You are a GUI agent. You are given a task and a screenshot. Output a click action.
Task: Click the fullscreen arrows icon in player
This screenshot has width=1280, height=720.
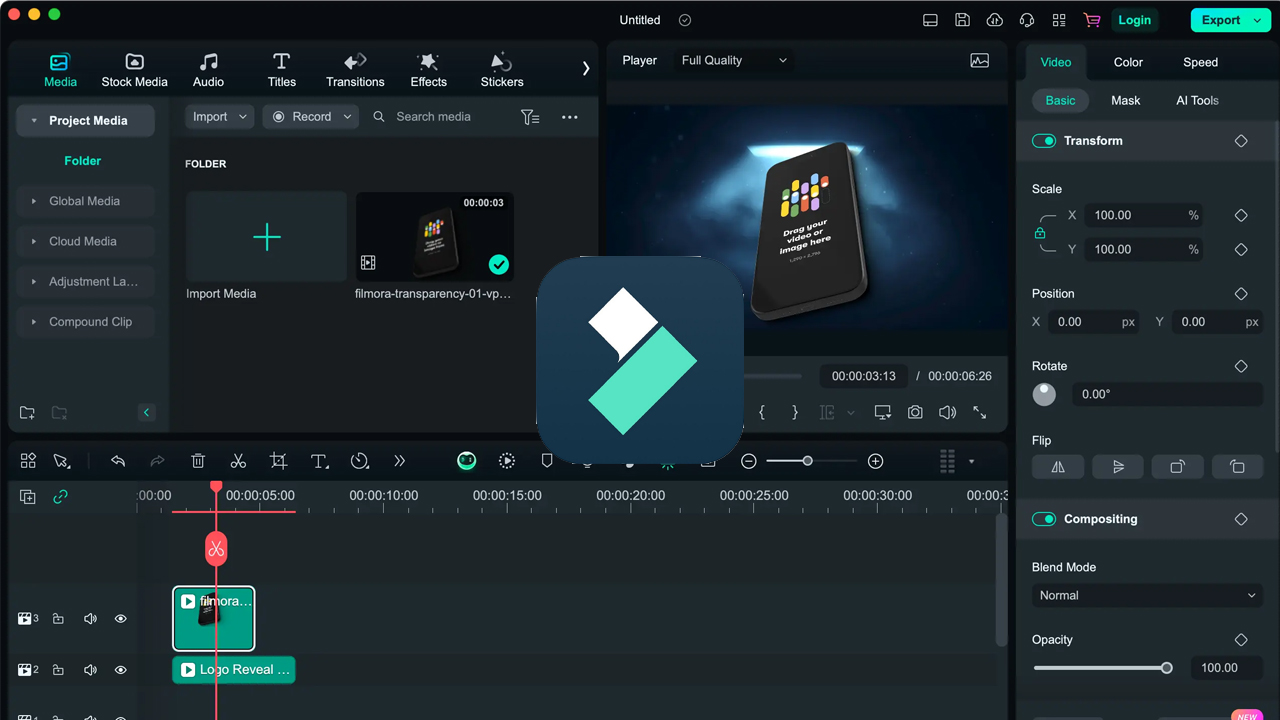tap(980, 412)
